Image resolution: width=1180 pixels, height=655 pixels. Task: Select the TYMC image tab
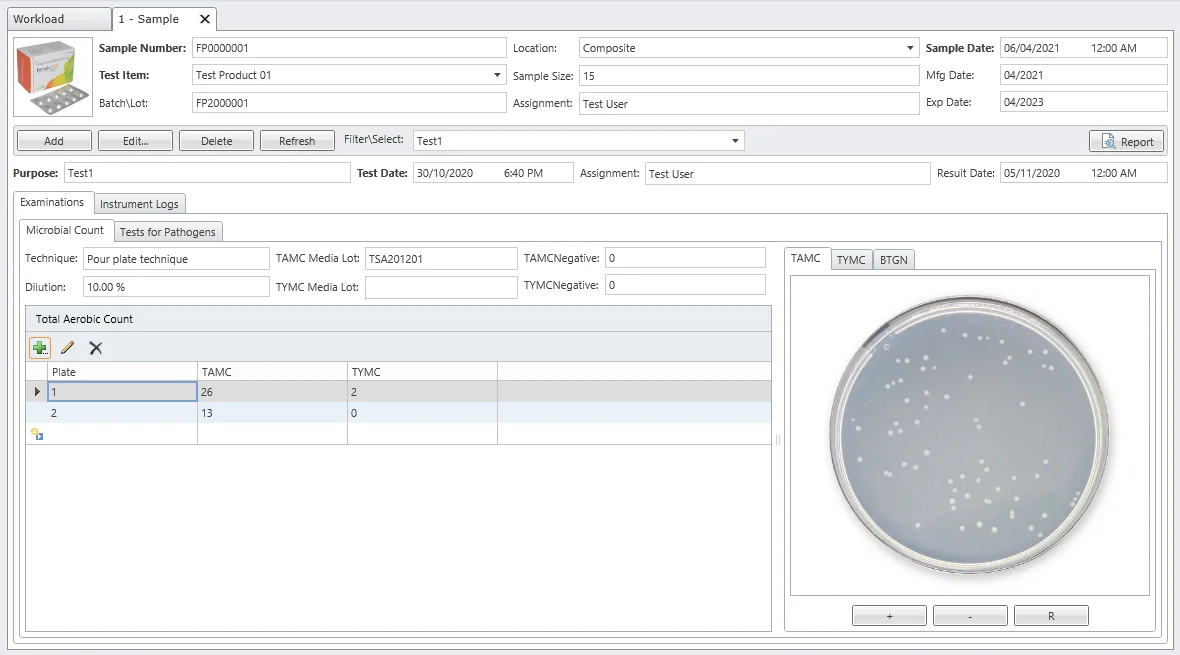pos(851,259)
